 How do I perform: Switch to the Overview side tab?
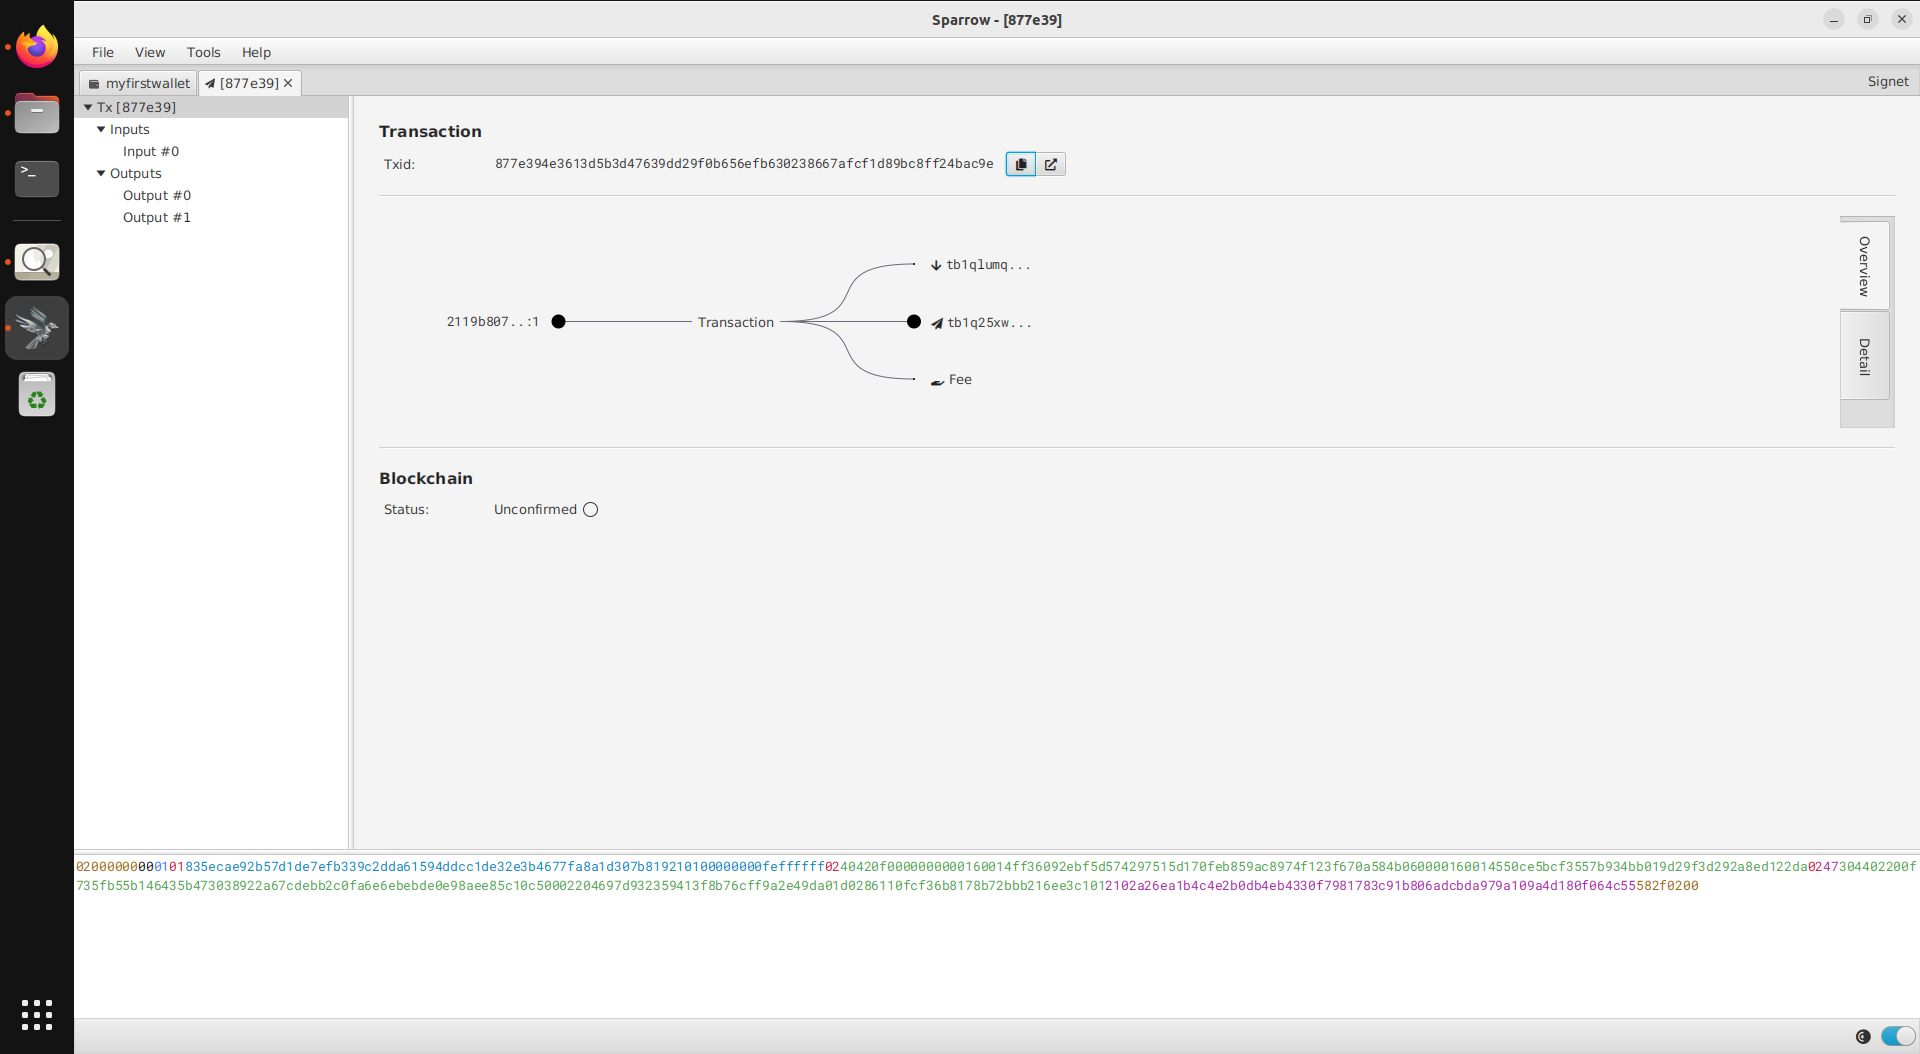1865,266
